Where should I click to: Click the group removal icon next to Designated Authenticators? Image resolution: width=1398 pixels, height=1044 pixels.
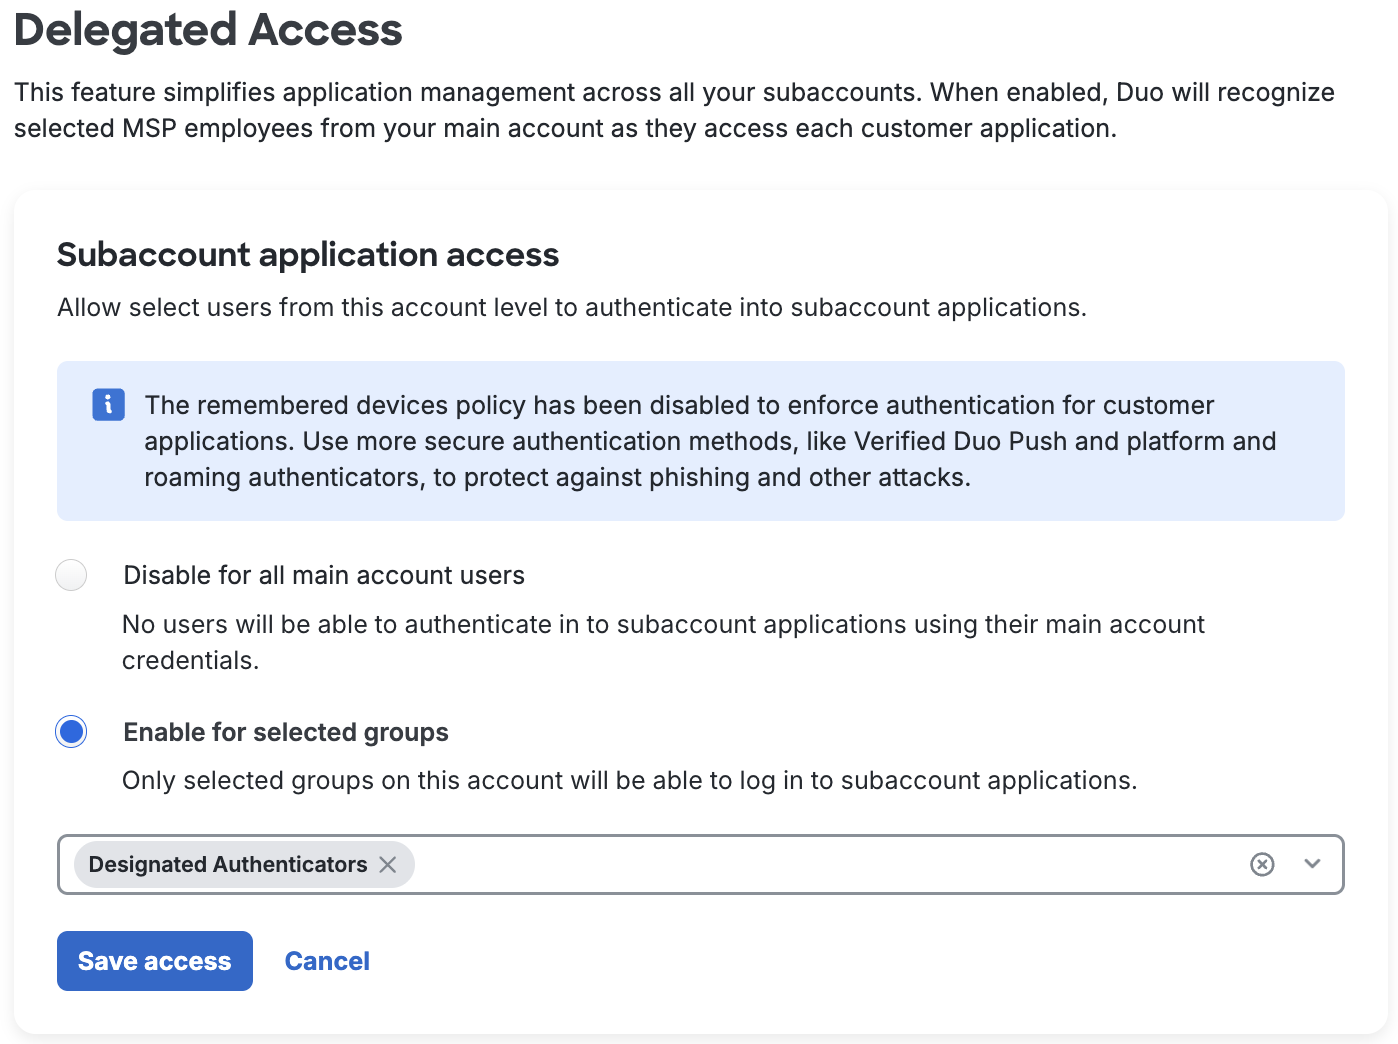[388, 865]
